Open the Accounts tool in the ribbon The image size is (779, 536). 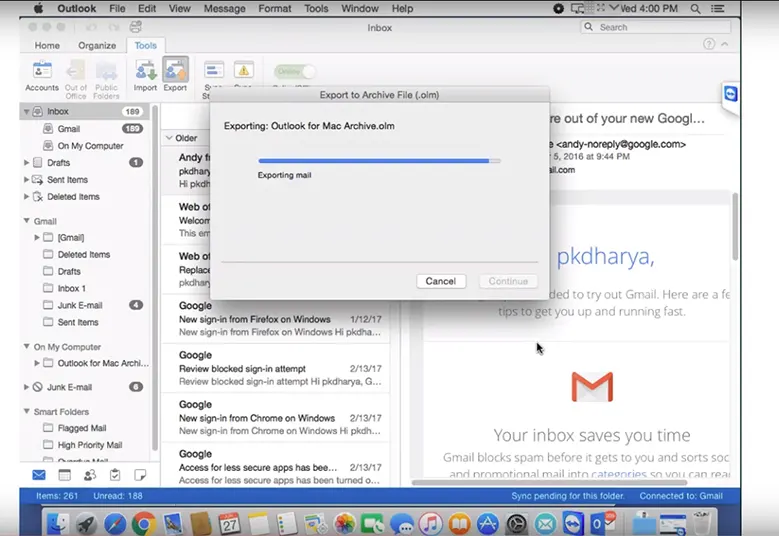pos(42,76)
